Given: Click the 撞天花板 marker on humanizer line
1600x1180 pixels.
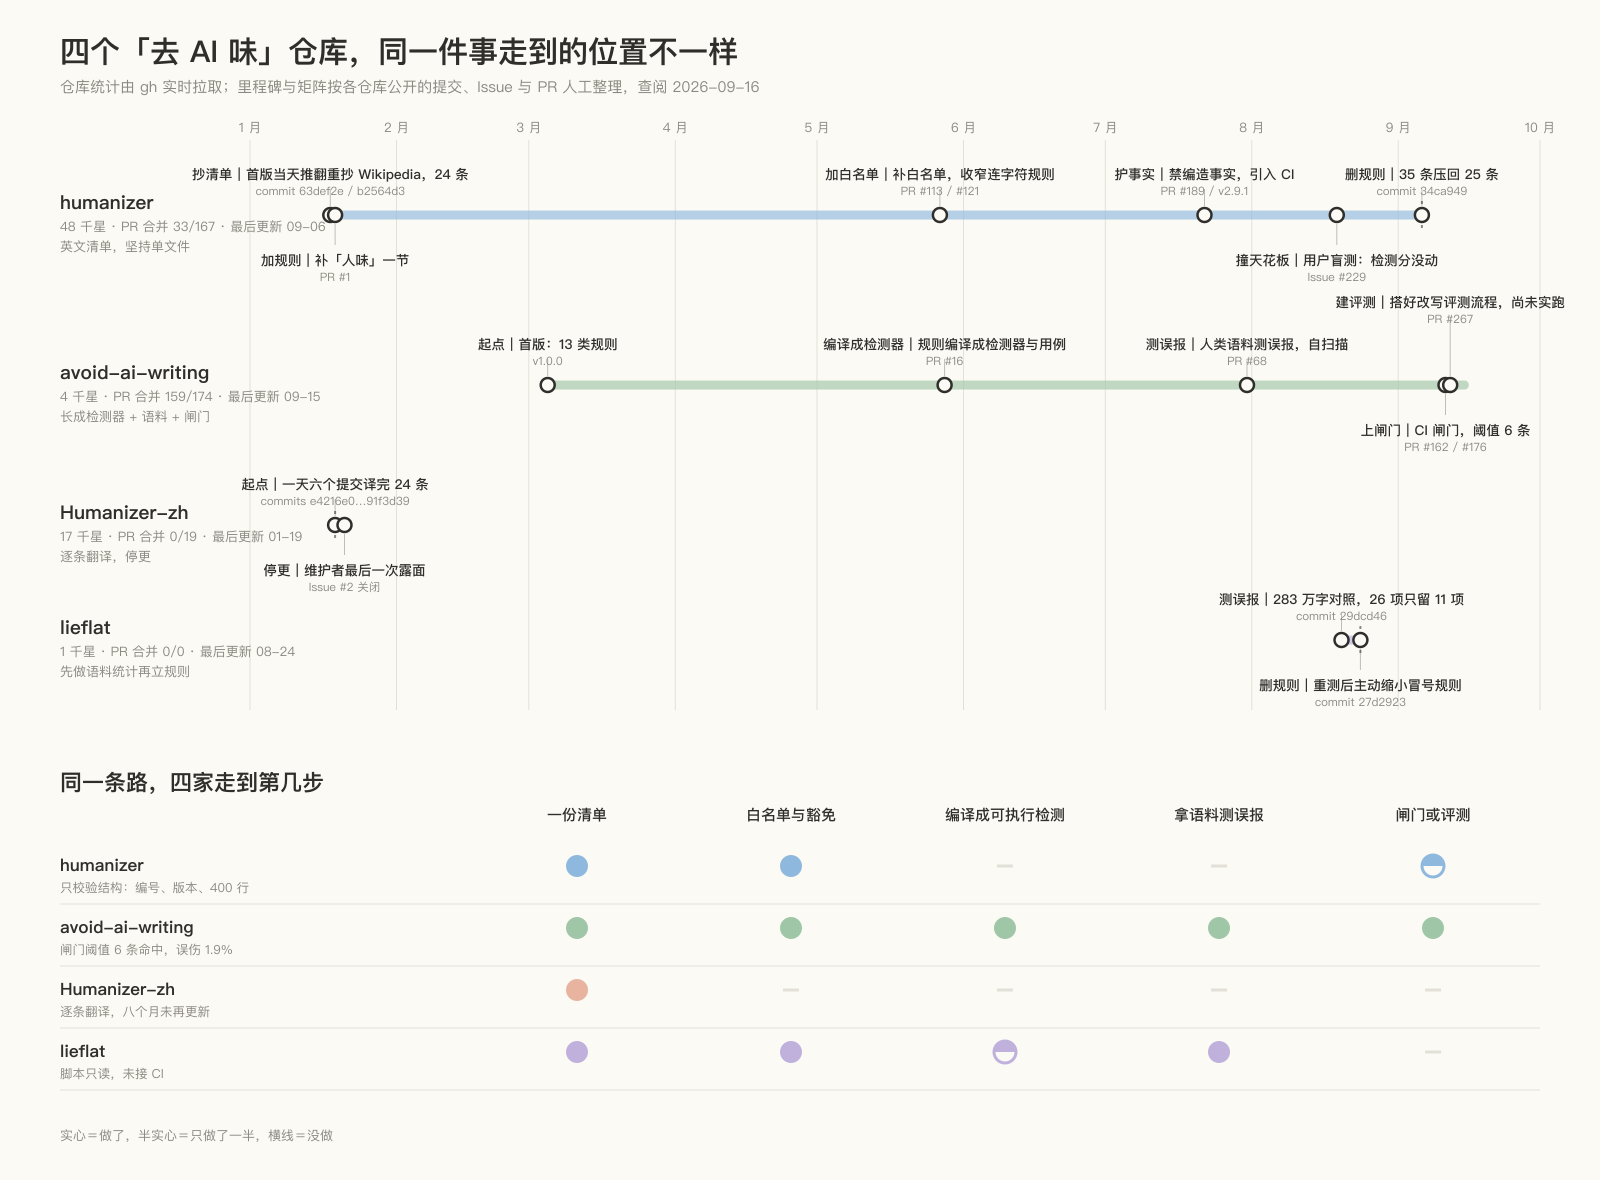Looking at the screenshot, I should (1337, 215).
